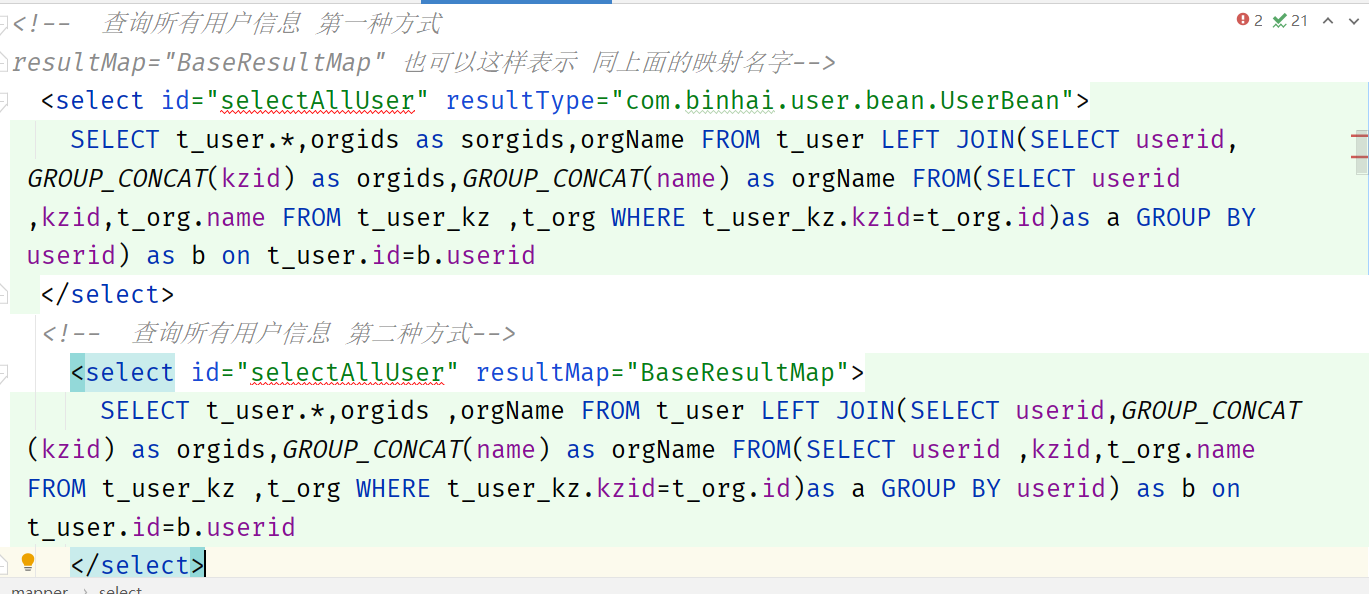The width and height of the screenshot is (1369, 594).
Task: Open the select breadcrumb item at the bottom
Action: (118, 588)
